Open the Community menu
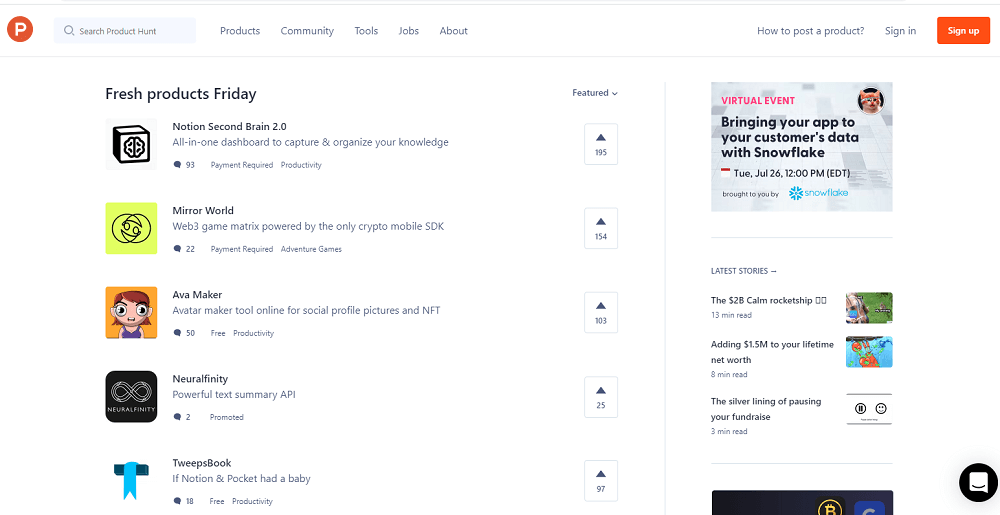The image size is (1000, 515). [x=307, y=31]
